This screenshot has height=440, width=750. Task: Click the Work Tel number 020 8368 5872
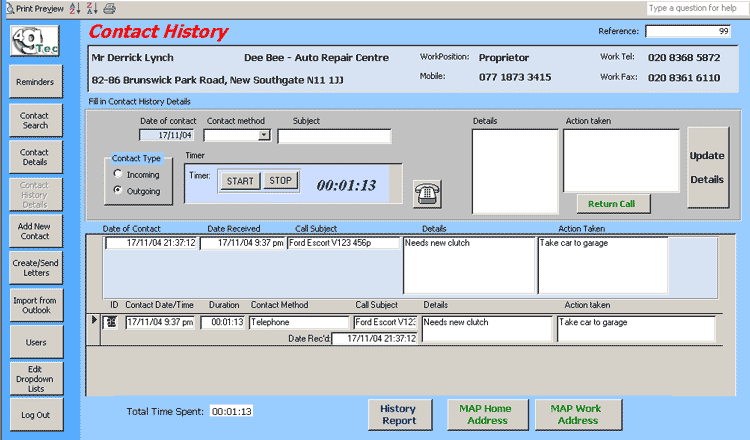point(684,58)
